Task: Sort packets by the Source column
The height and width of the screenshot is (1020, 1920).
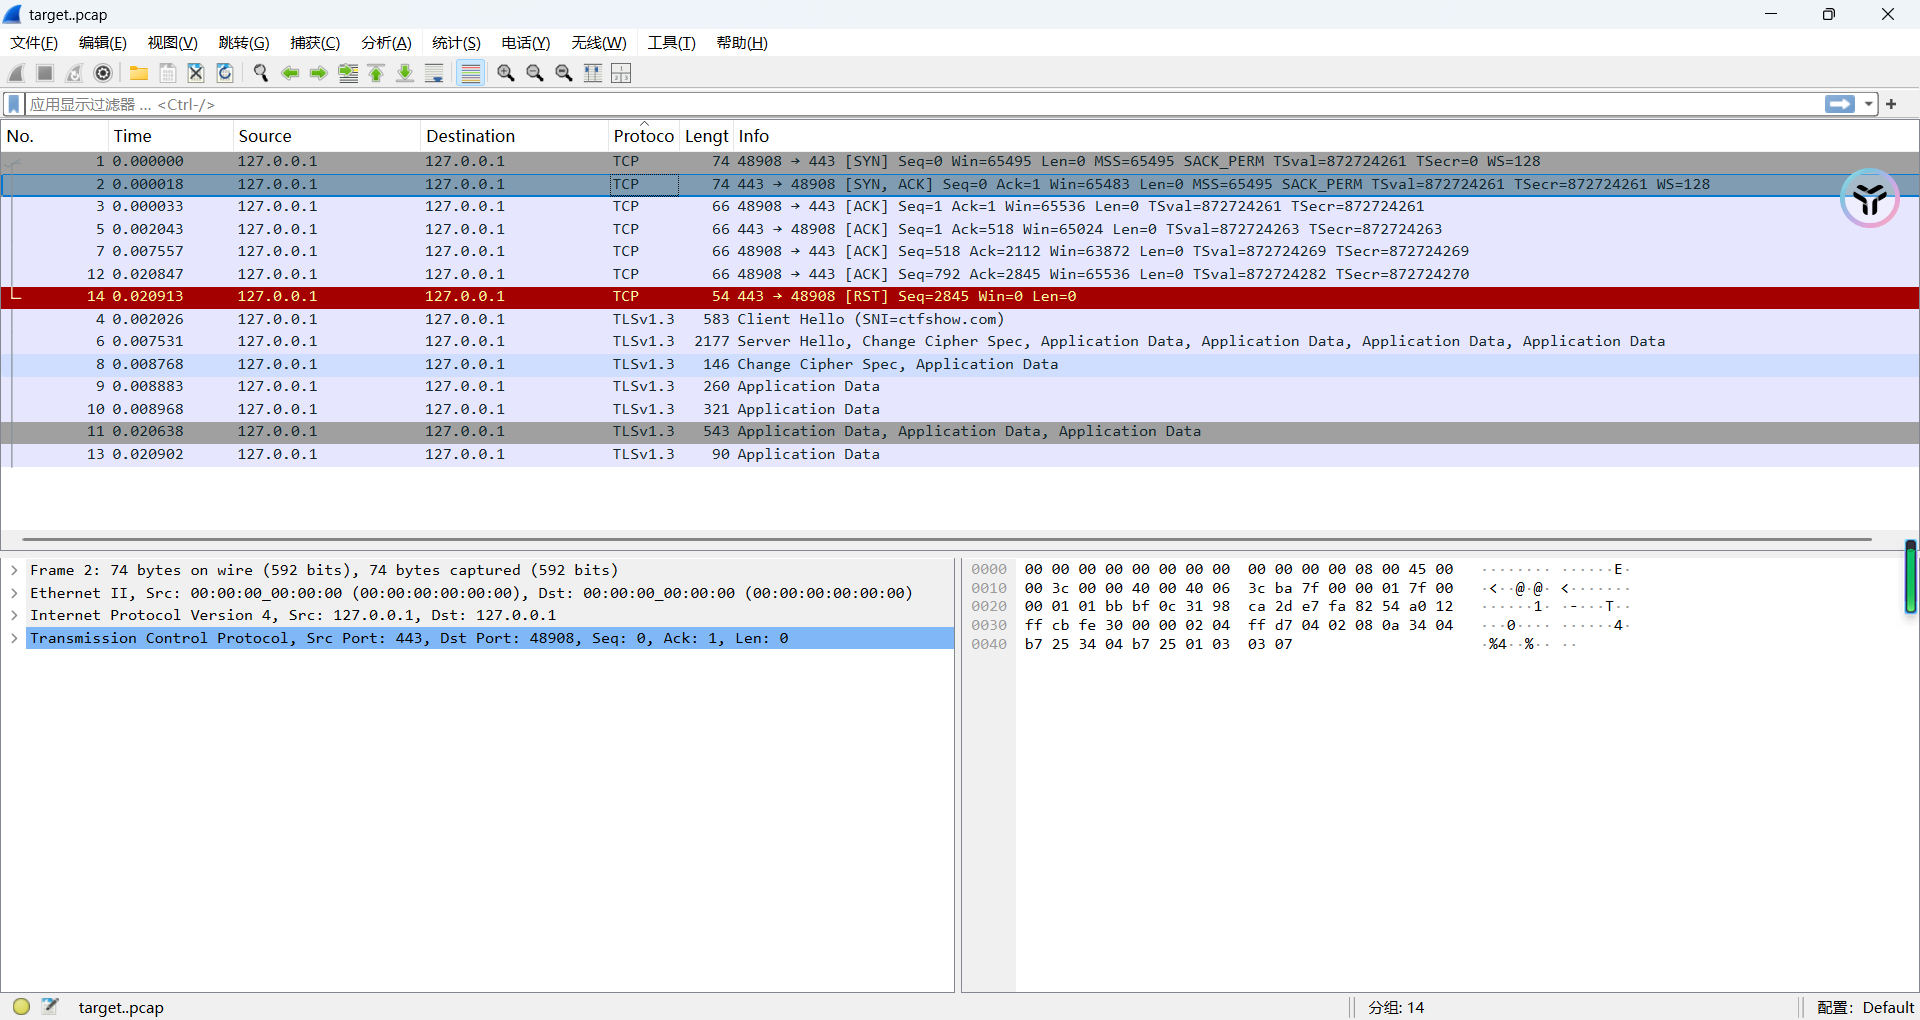Action: click(x=326, y=136)
